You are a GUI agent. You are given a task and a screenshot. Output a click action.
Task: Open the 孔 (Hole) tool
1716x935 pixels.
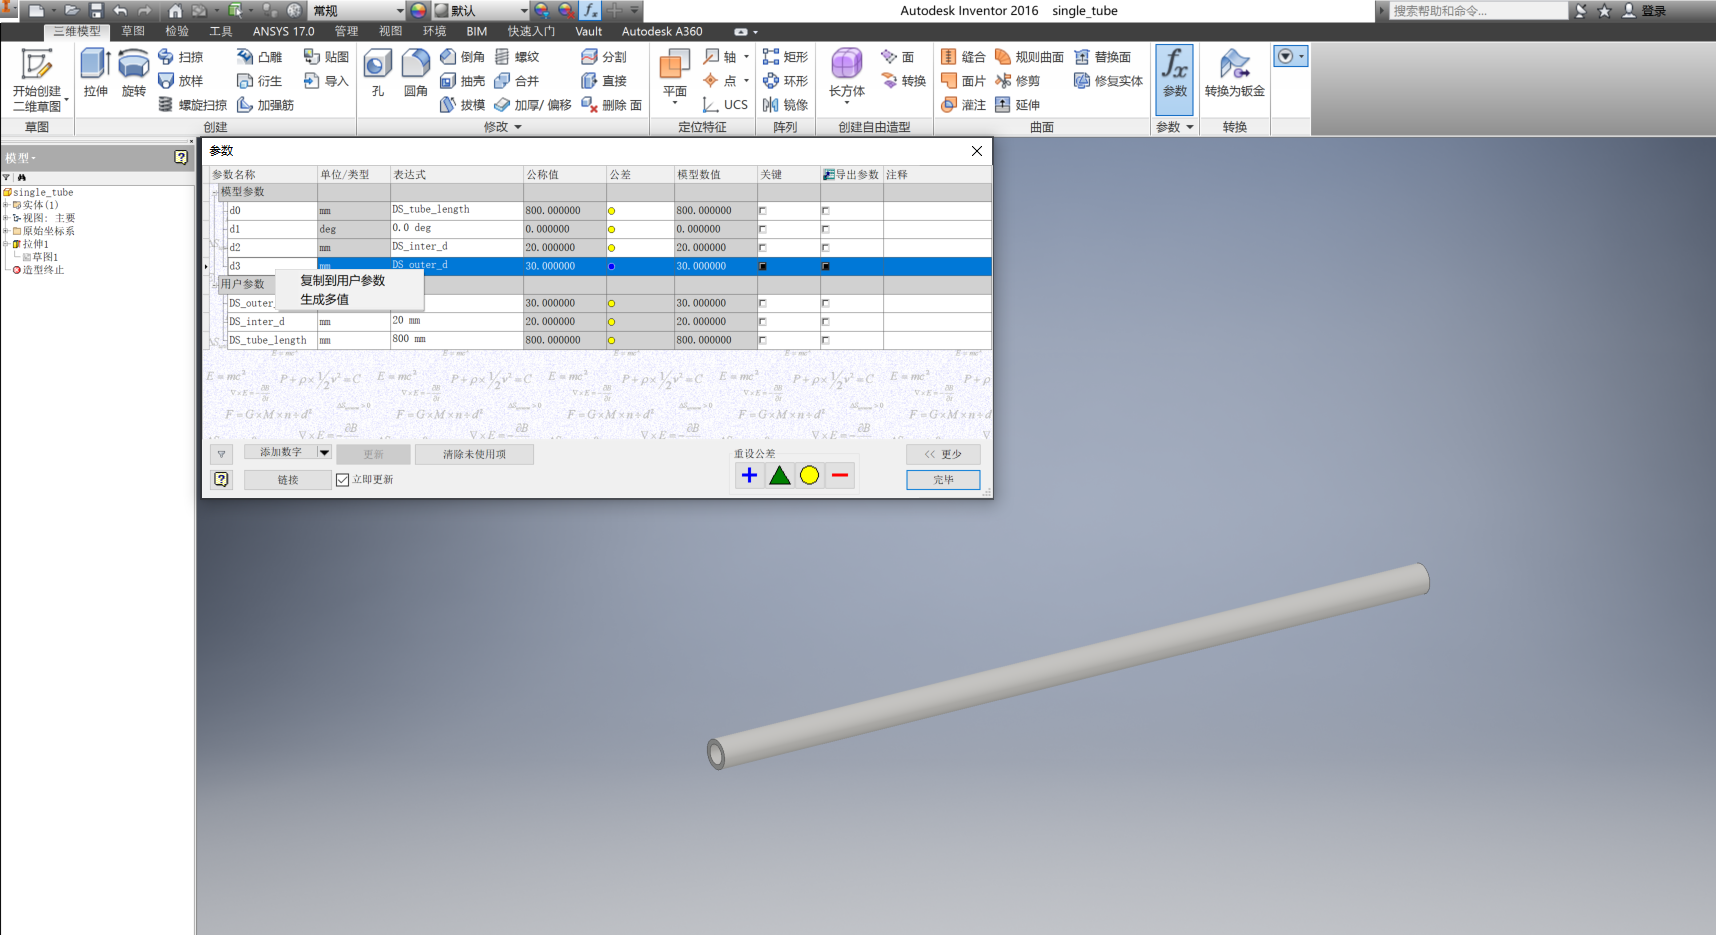[377, 70]
